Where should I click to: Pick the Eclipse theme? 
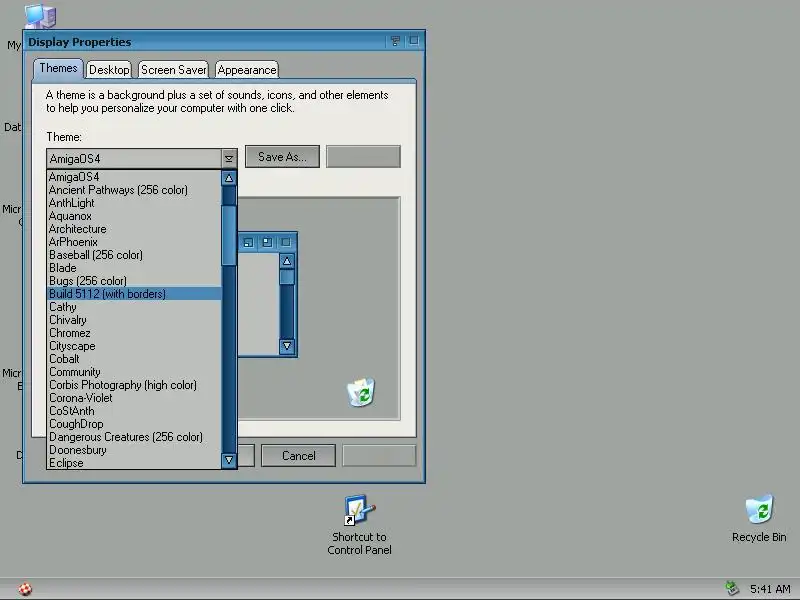134,463
